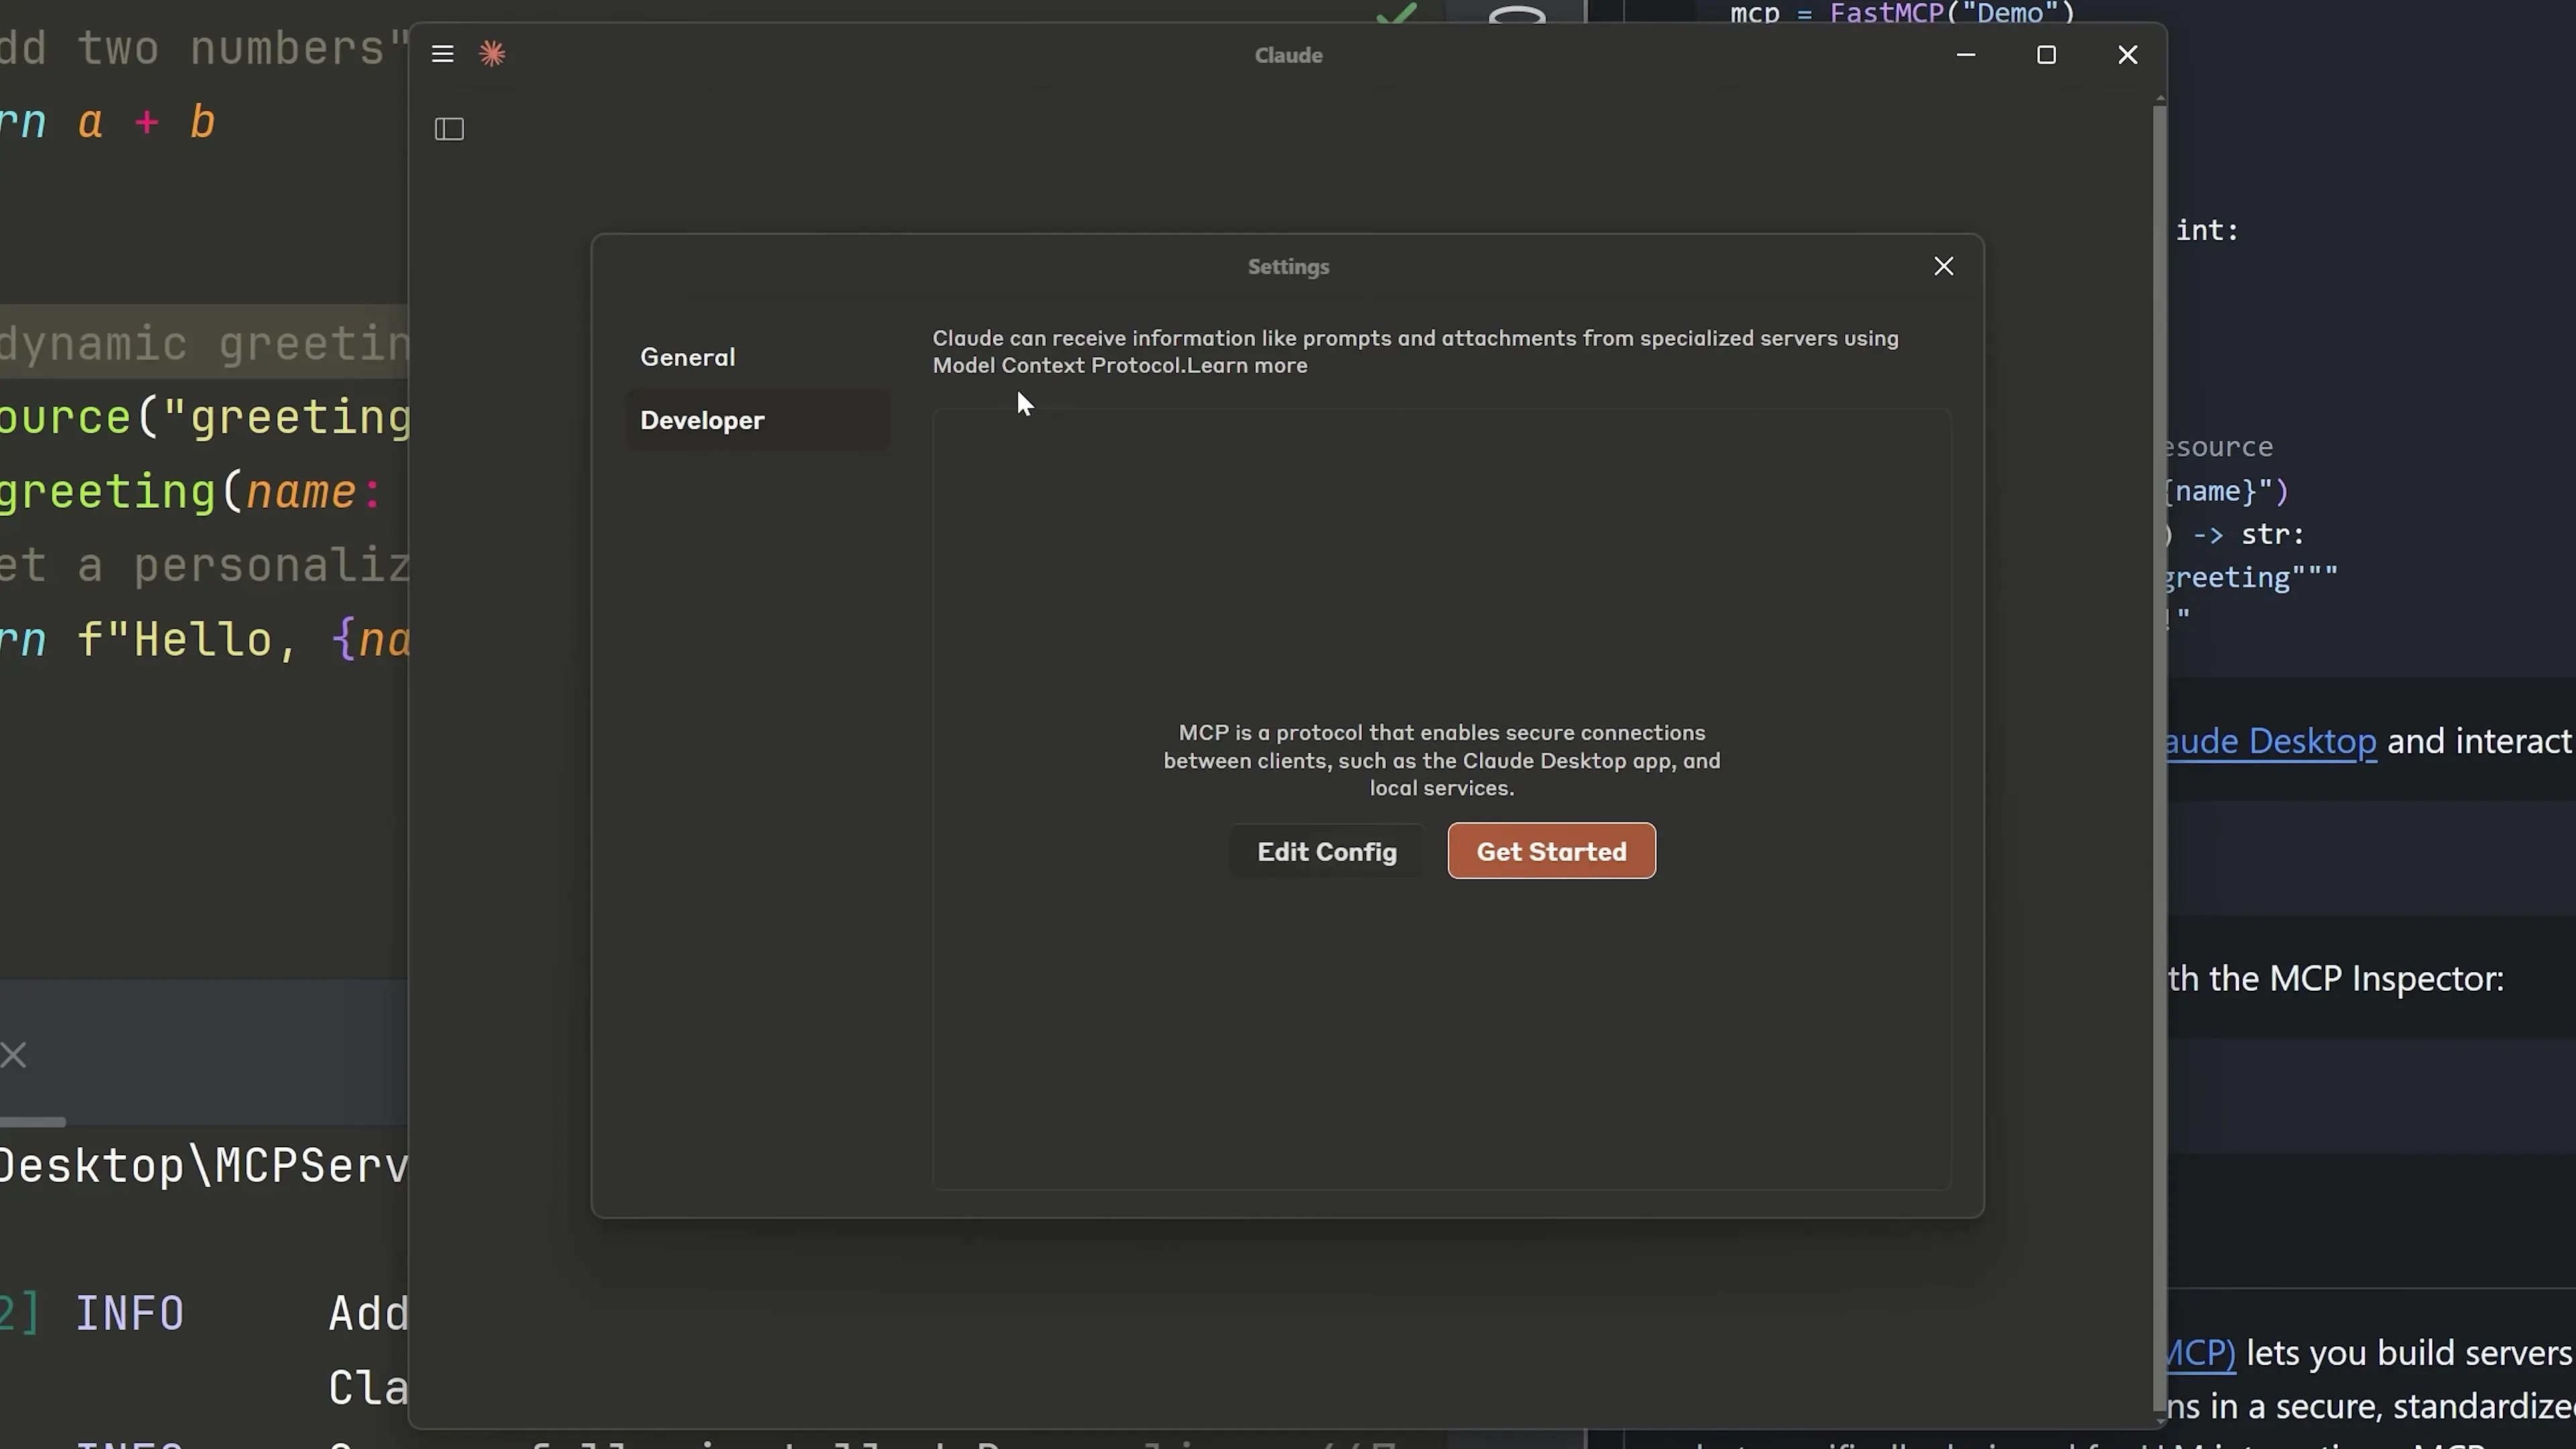Open the hamburger menu in Claude window

443,54
